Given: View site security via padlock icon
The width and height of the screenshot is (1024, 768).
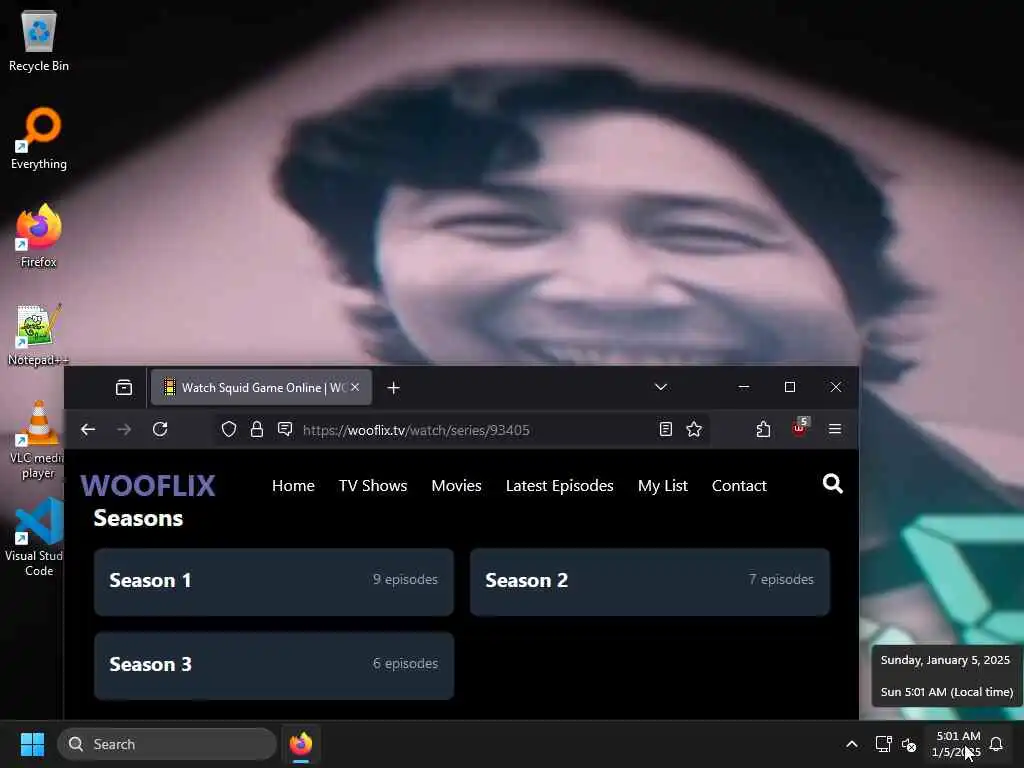Looking at the screenshot, I should click(257, 429).
